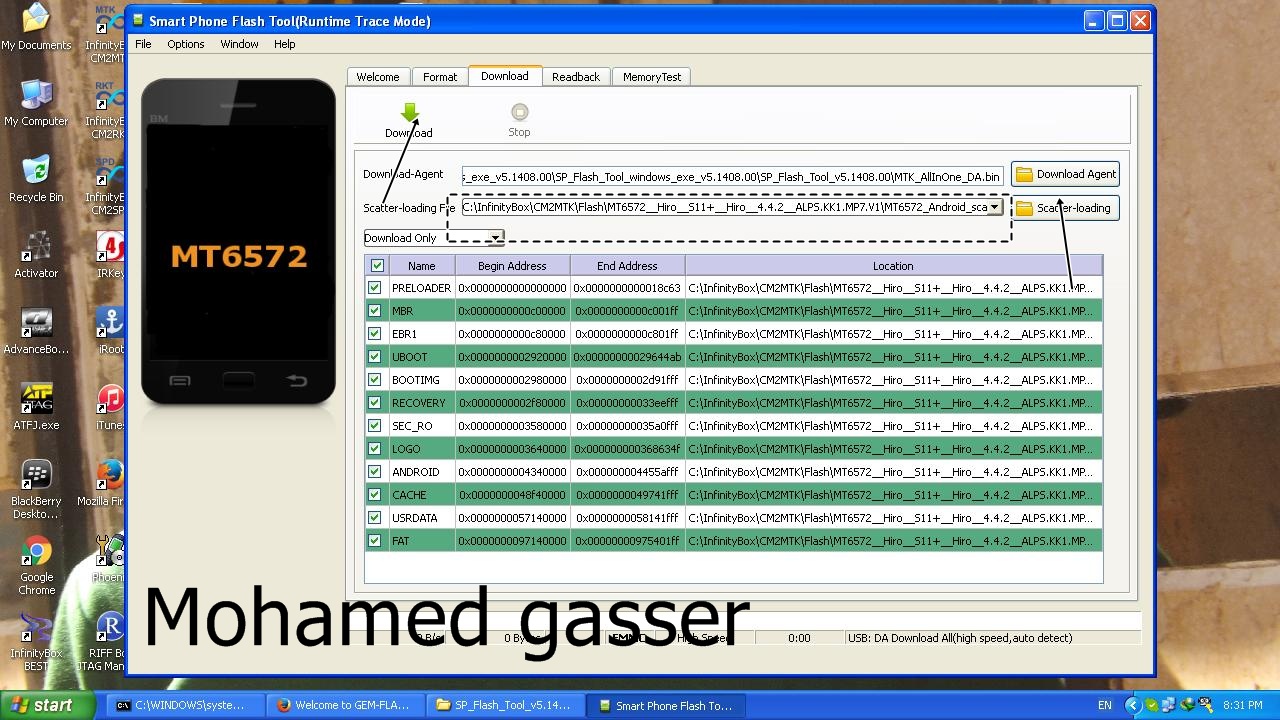Open the Help menu
Image resolution: width=1280 pixels, height=720 pixels.
click(x=285, y=44)
